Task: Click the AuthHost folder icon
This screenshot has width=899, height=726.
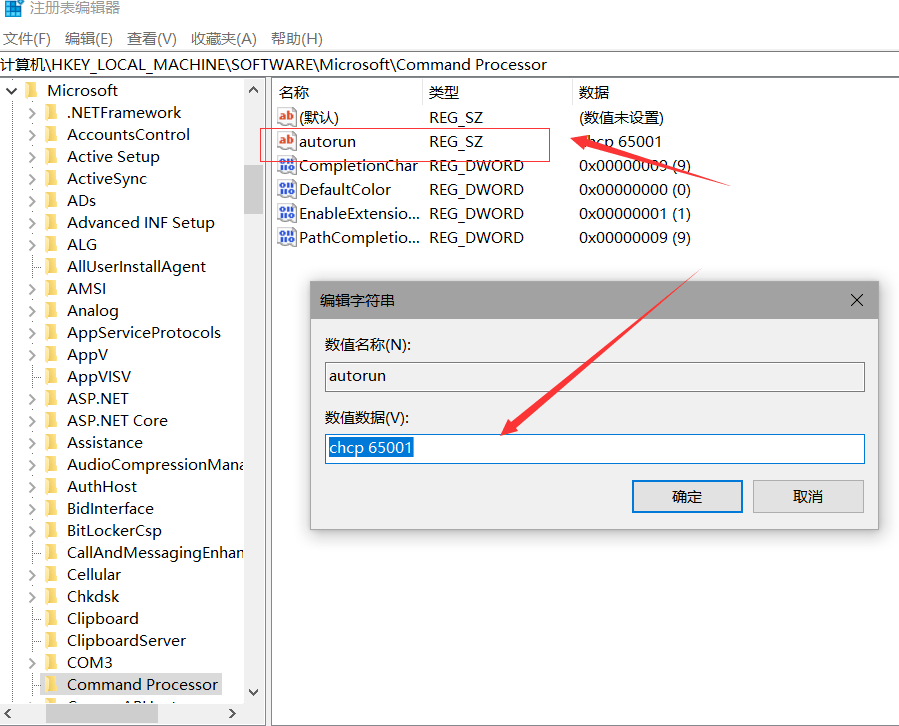Action: [52, 486]
